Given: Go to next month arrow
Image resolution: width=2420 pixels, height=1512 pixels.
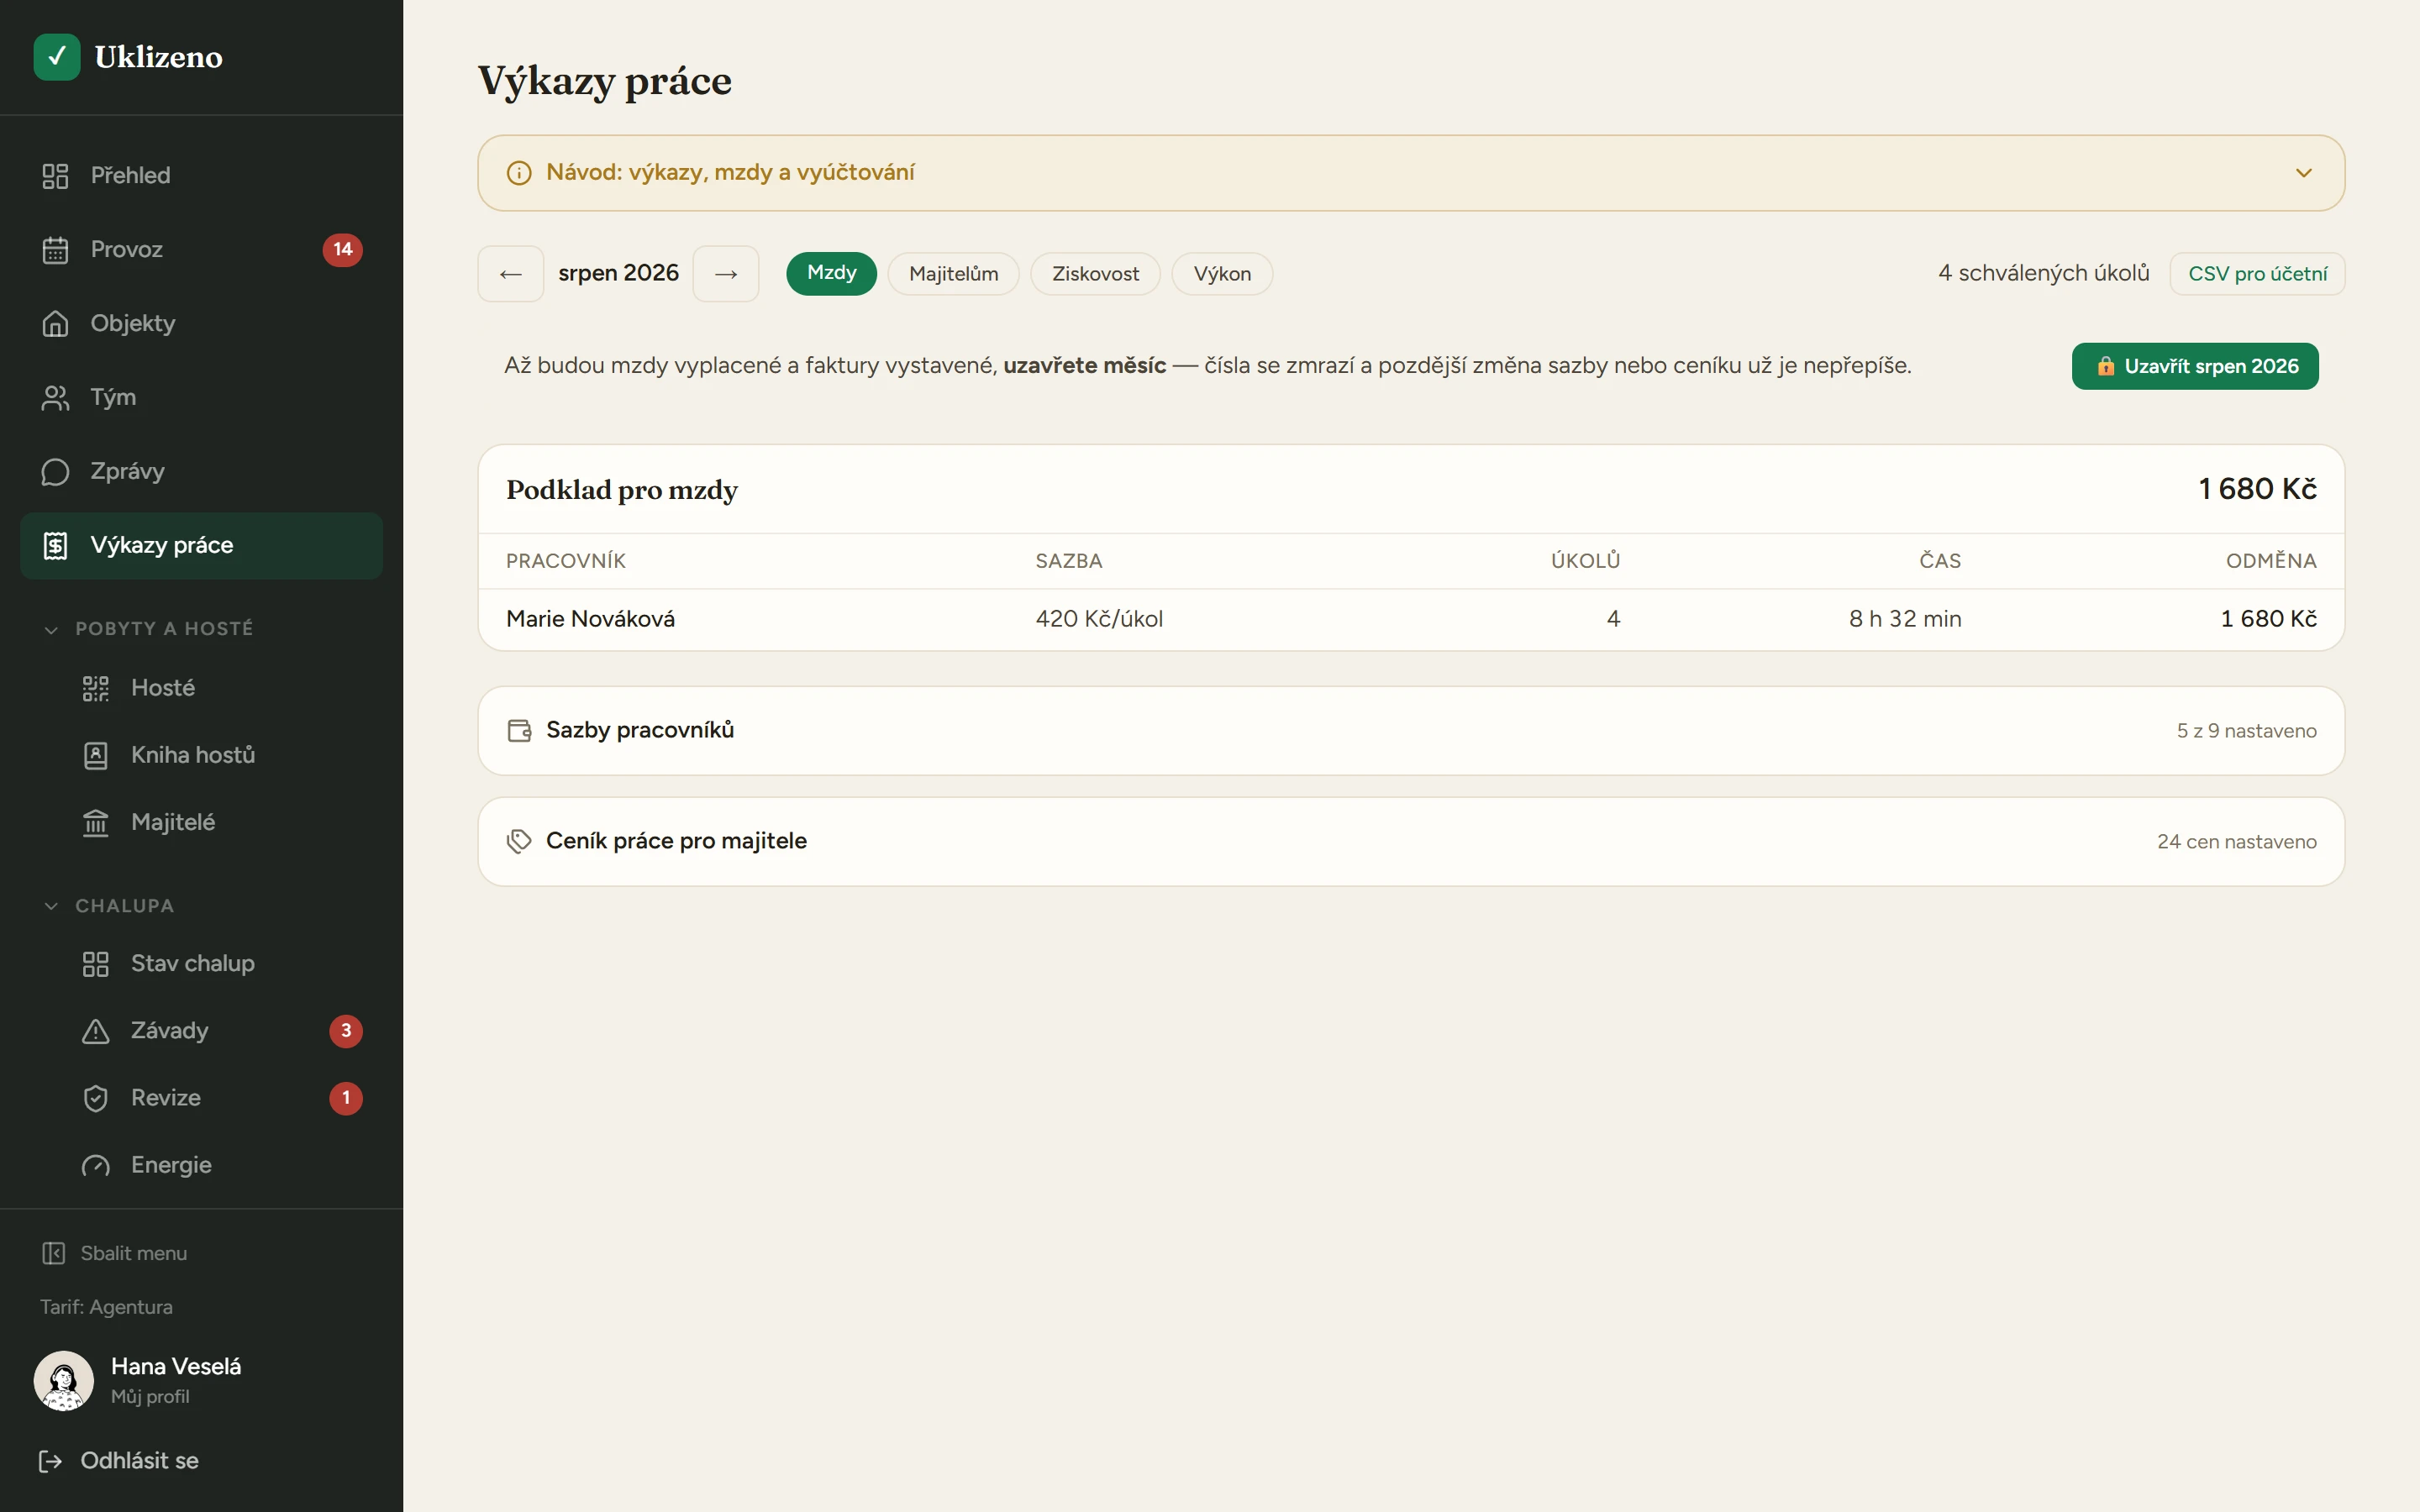Looking at the screenshot, I should [726, 273].
